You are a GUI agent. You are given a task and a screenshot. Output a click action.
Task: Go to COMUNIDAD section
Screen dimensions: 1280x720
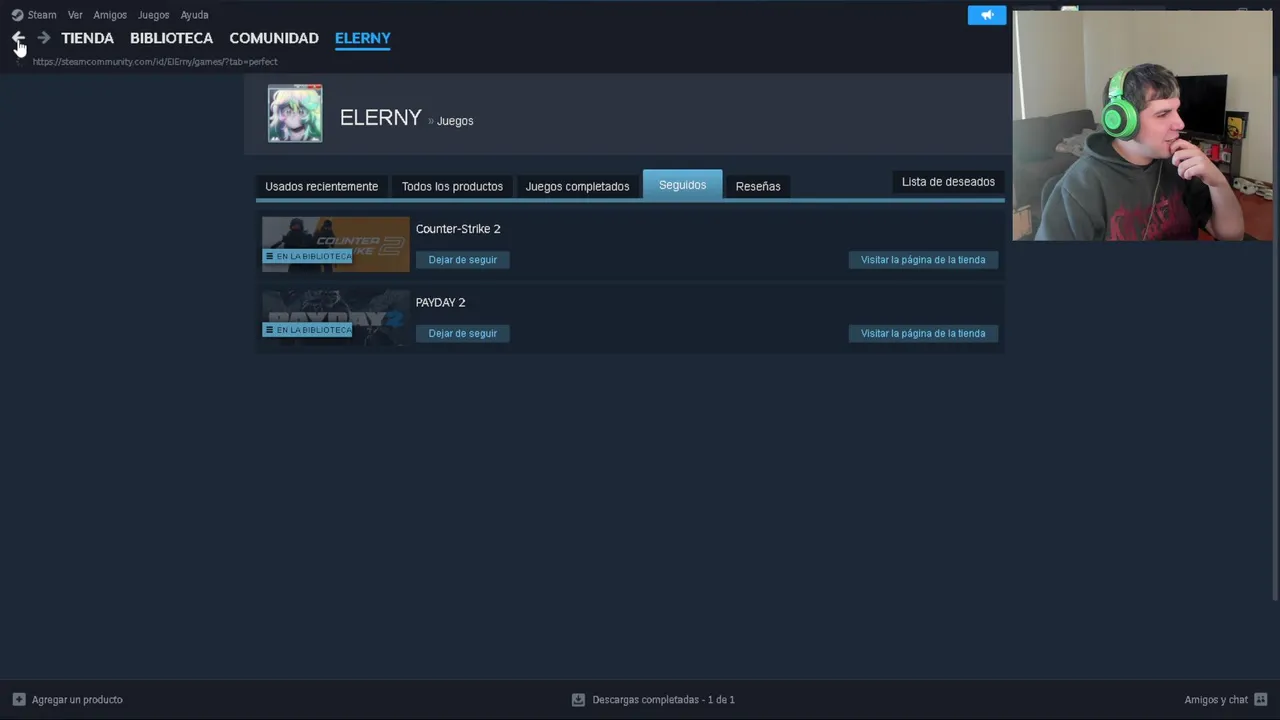[274, 38]
